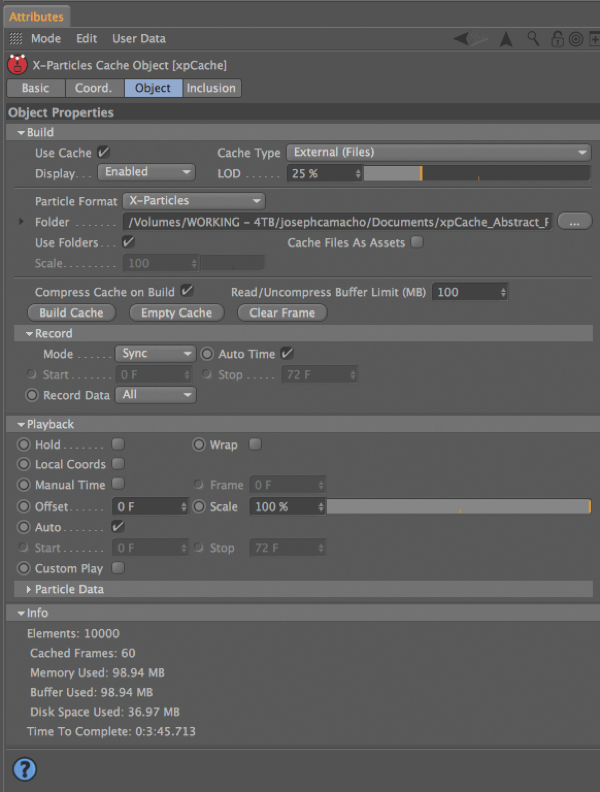Switch to the Inclusion tab
Screen dimensions: 600x792
pos(212,88)
